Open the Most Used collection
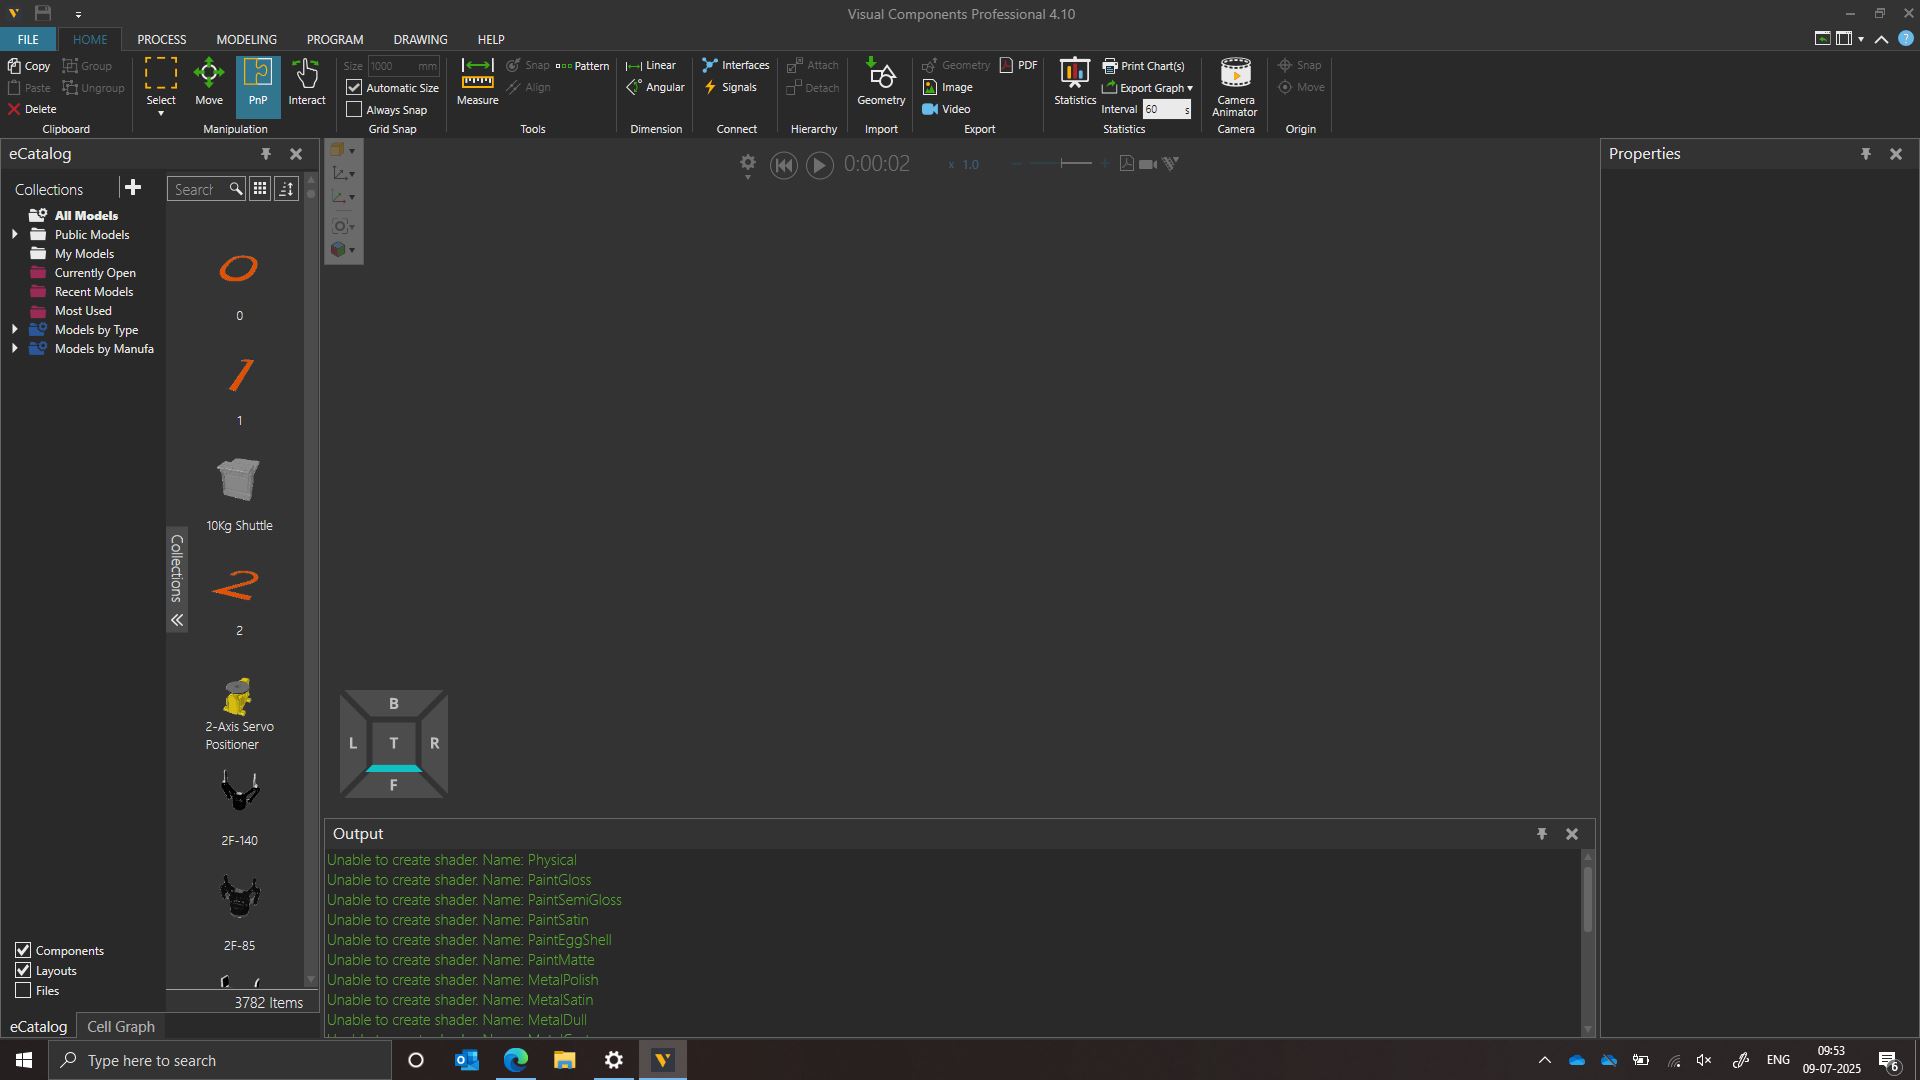Viewport: 1920px width, 1080px height. point(83,310)
